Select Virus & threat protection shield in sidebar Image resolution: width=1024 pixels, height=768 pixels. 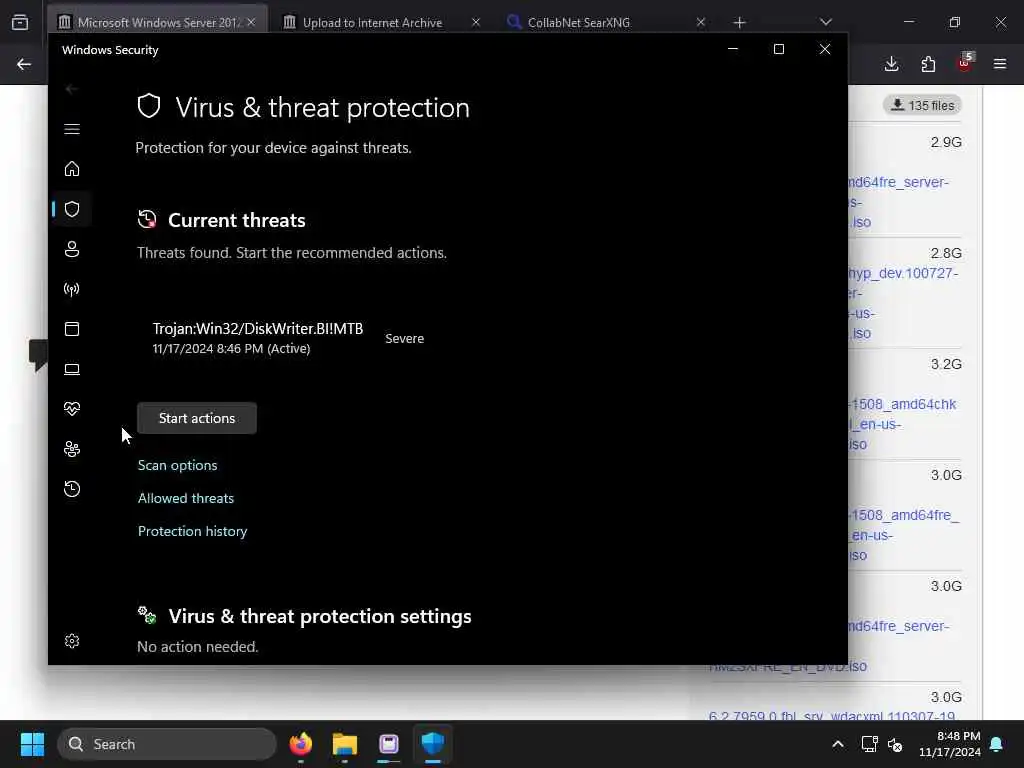[x=72, y=209]
